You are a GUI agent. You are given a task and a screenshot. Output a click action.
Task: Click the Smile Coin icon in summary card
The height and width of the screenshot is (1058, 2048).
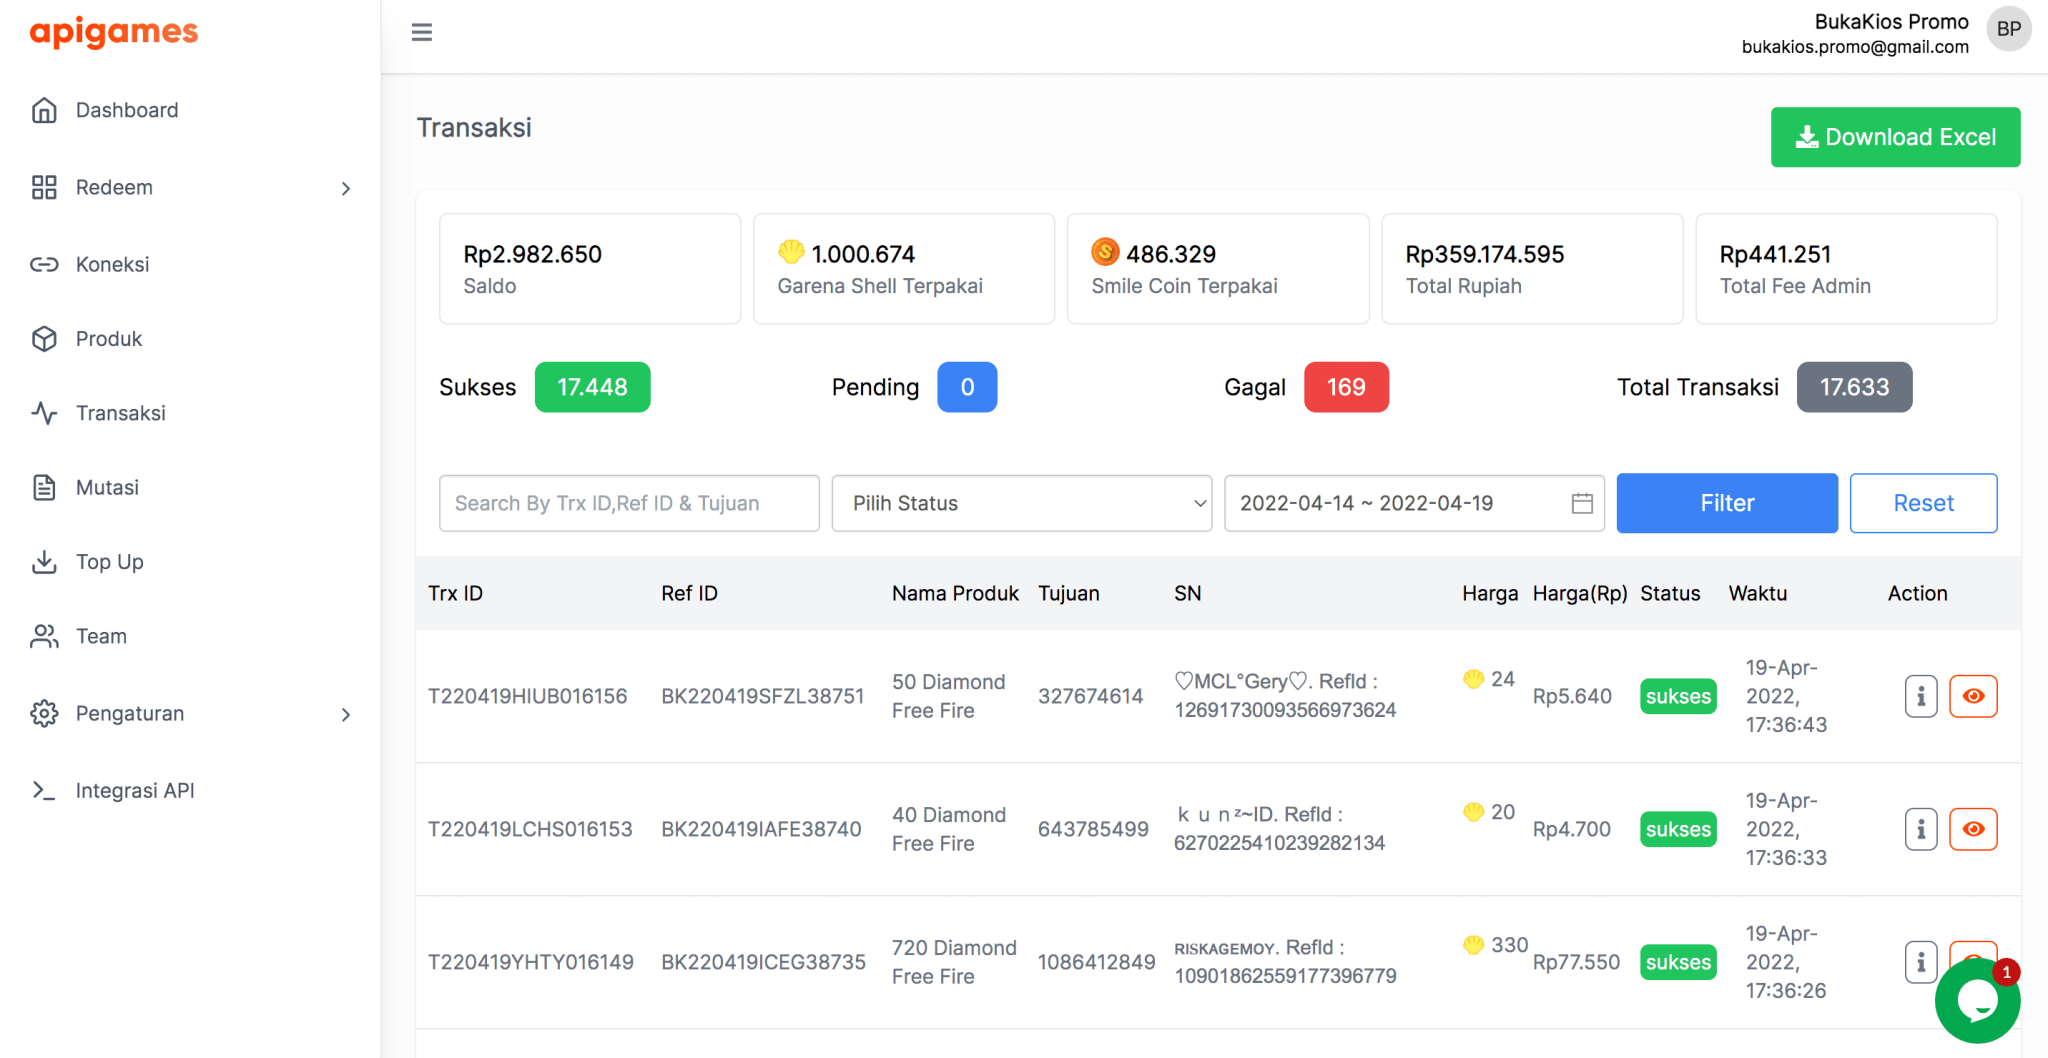[x=1105, y=252]
